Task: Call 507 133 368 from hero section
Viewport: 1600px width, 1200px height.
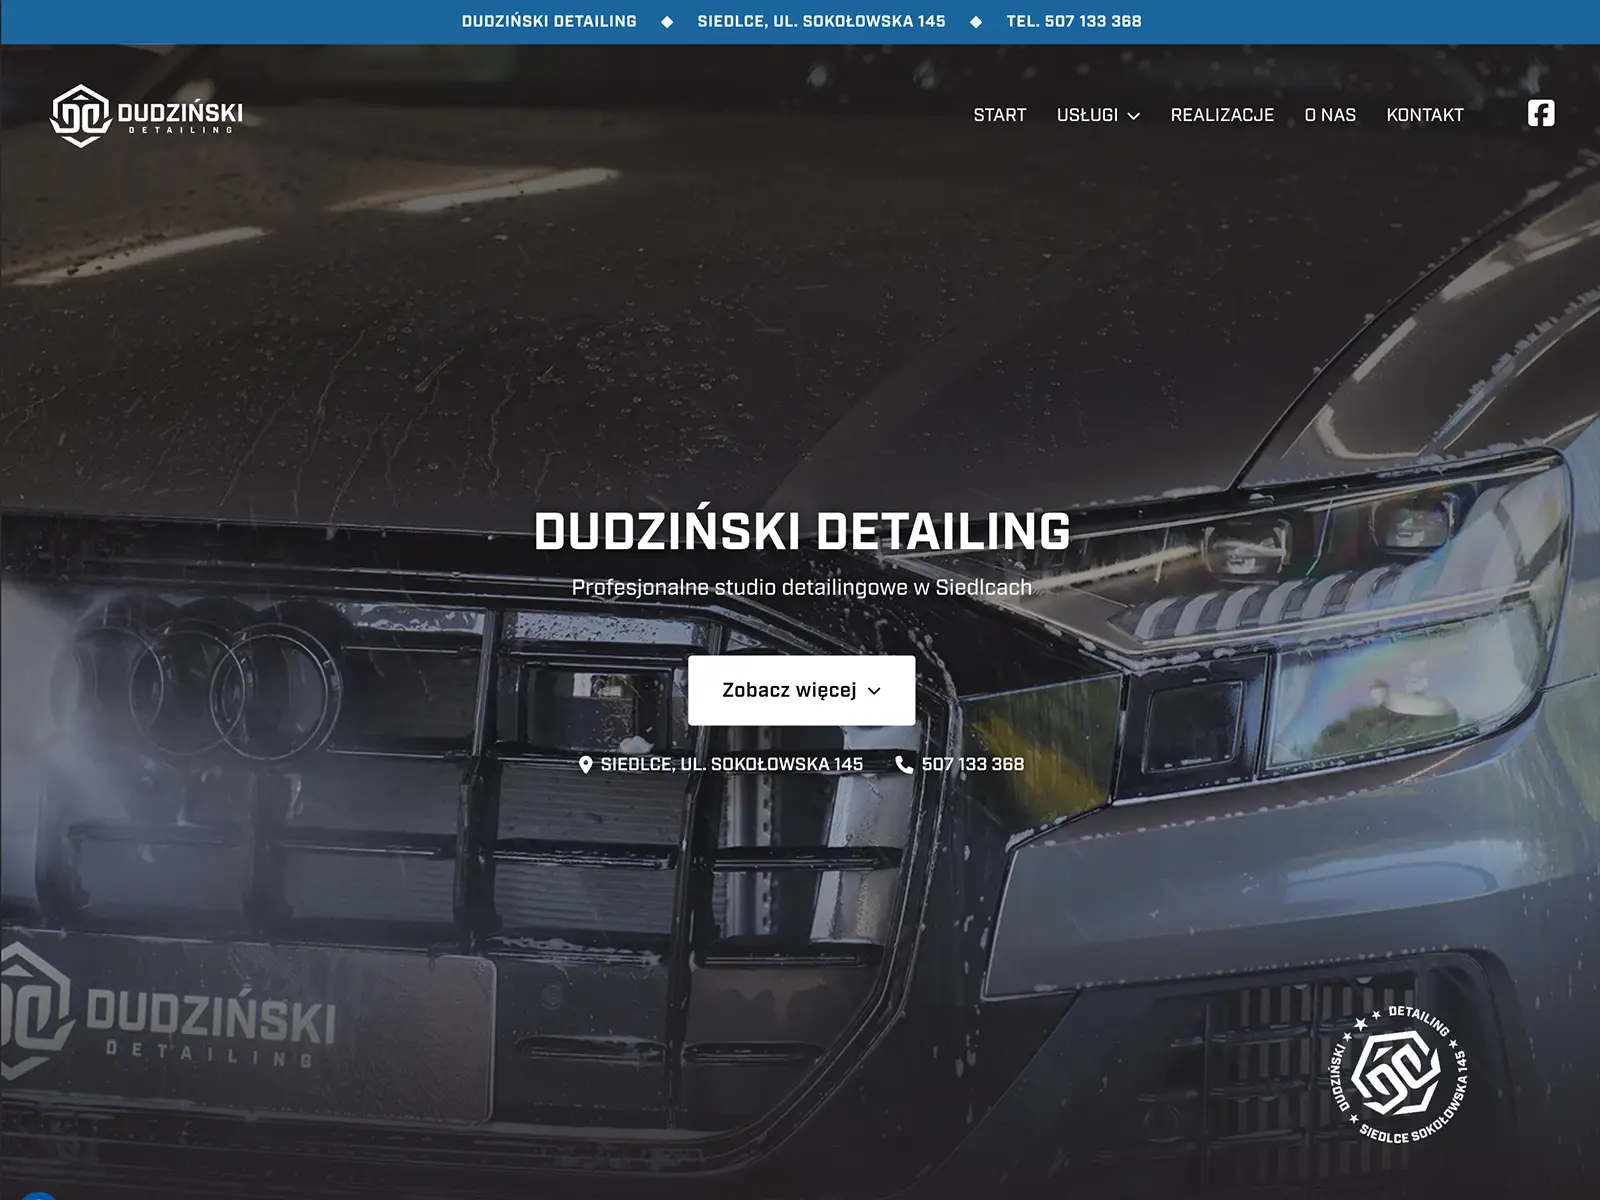Action: click(x=972, y=765)
